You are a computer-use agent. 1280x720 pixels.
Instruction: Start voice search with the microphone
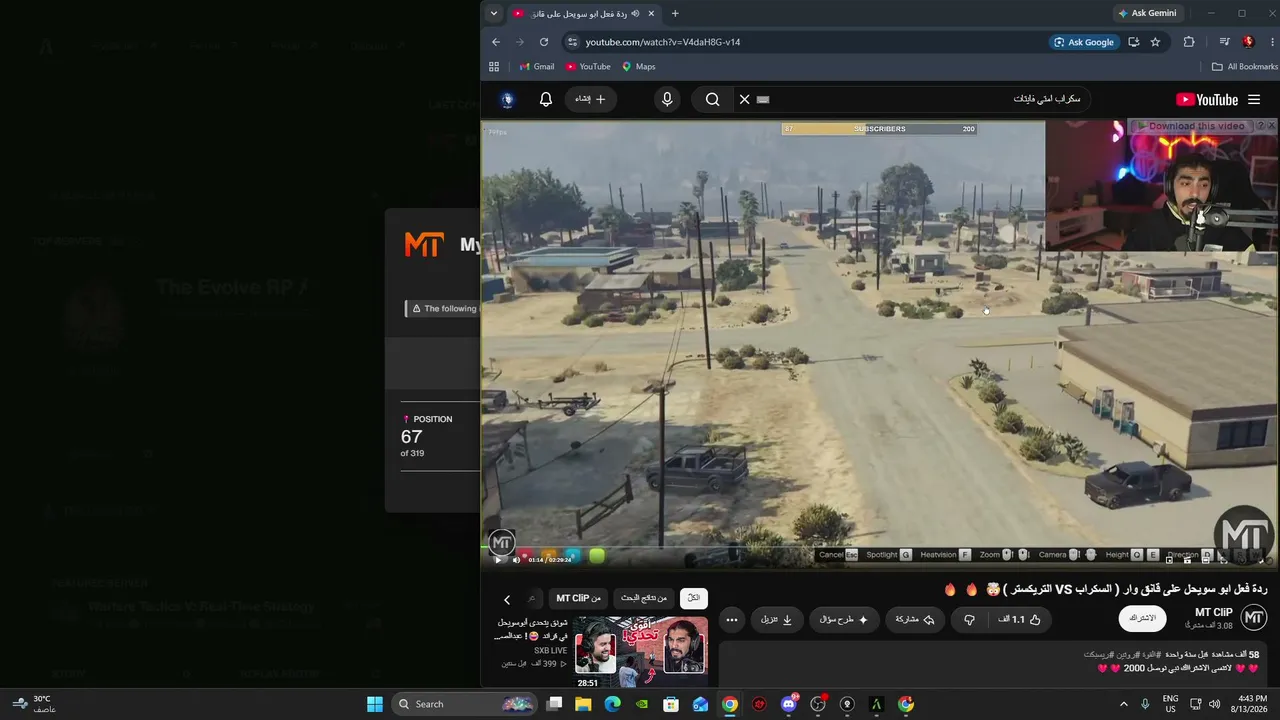[x=667, y=99]
